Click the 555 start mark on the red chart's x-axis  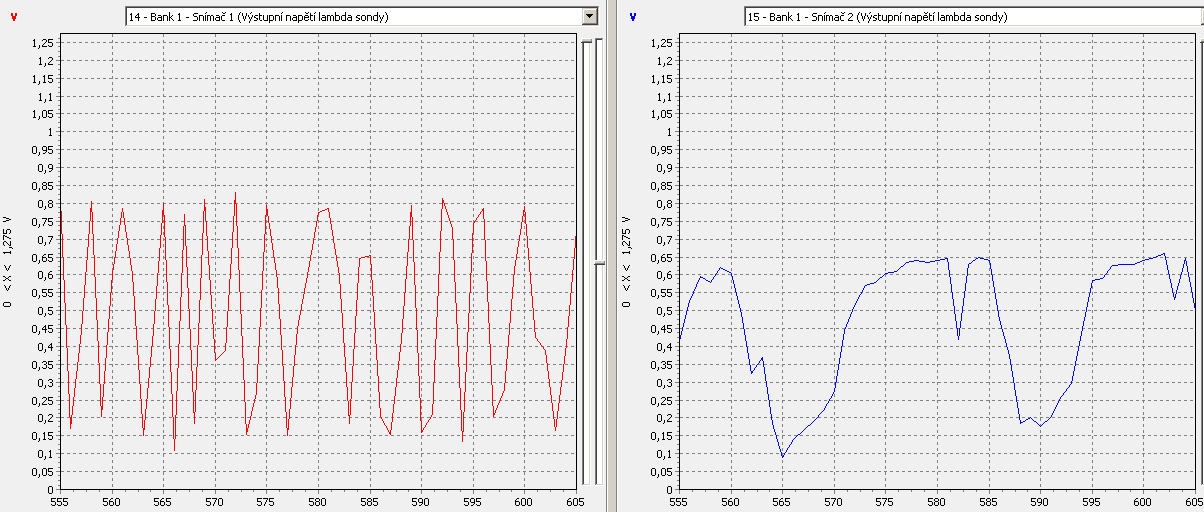point(61,501)
